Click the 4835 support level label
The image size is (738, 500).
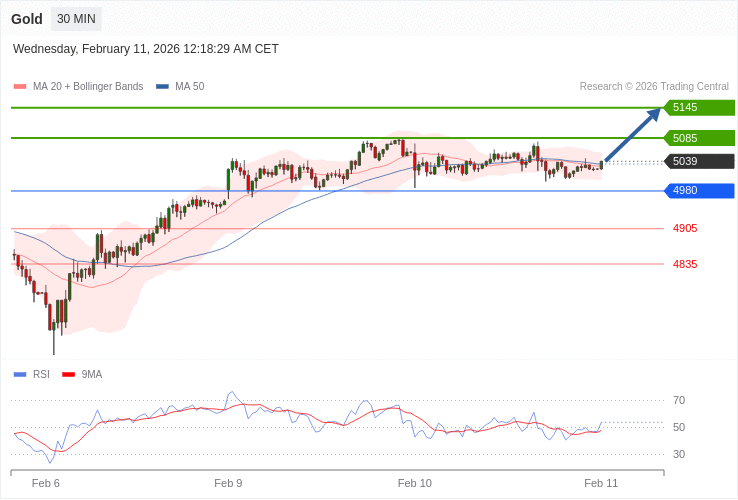click(685, 264)
